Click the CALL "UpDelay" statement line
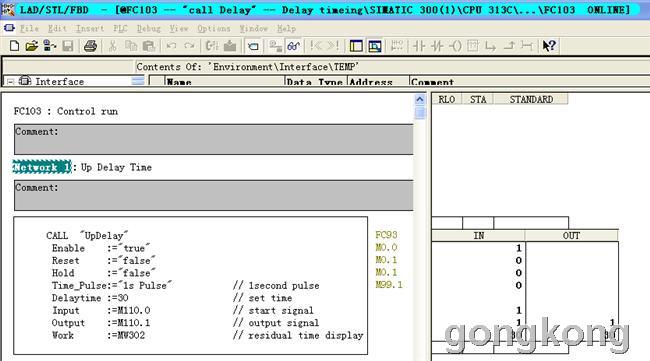 pyautogui.click(x=87, y=235)
